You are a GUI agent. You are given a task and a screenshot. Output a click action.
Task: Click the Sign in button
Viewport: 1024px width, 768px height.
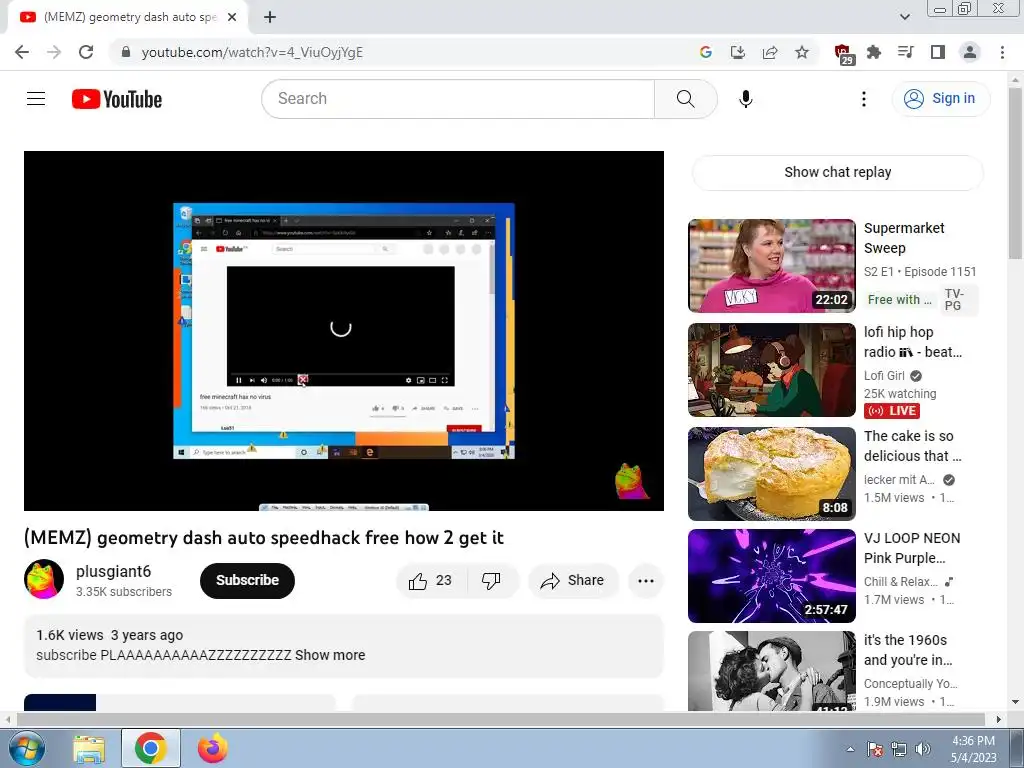click(940, 99)
